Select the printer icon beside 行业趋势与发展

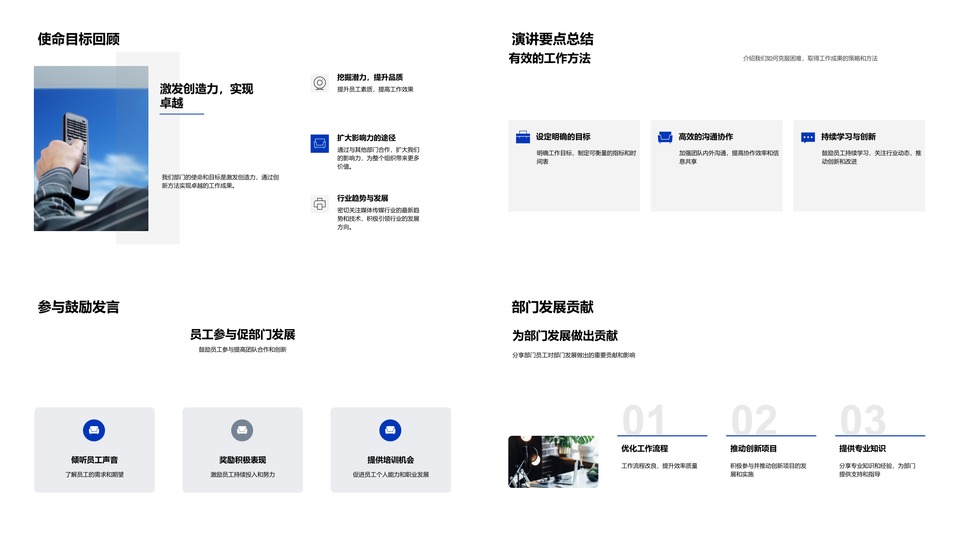pyautogui.click(x=319, y=204)
